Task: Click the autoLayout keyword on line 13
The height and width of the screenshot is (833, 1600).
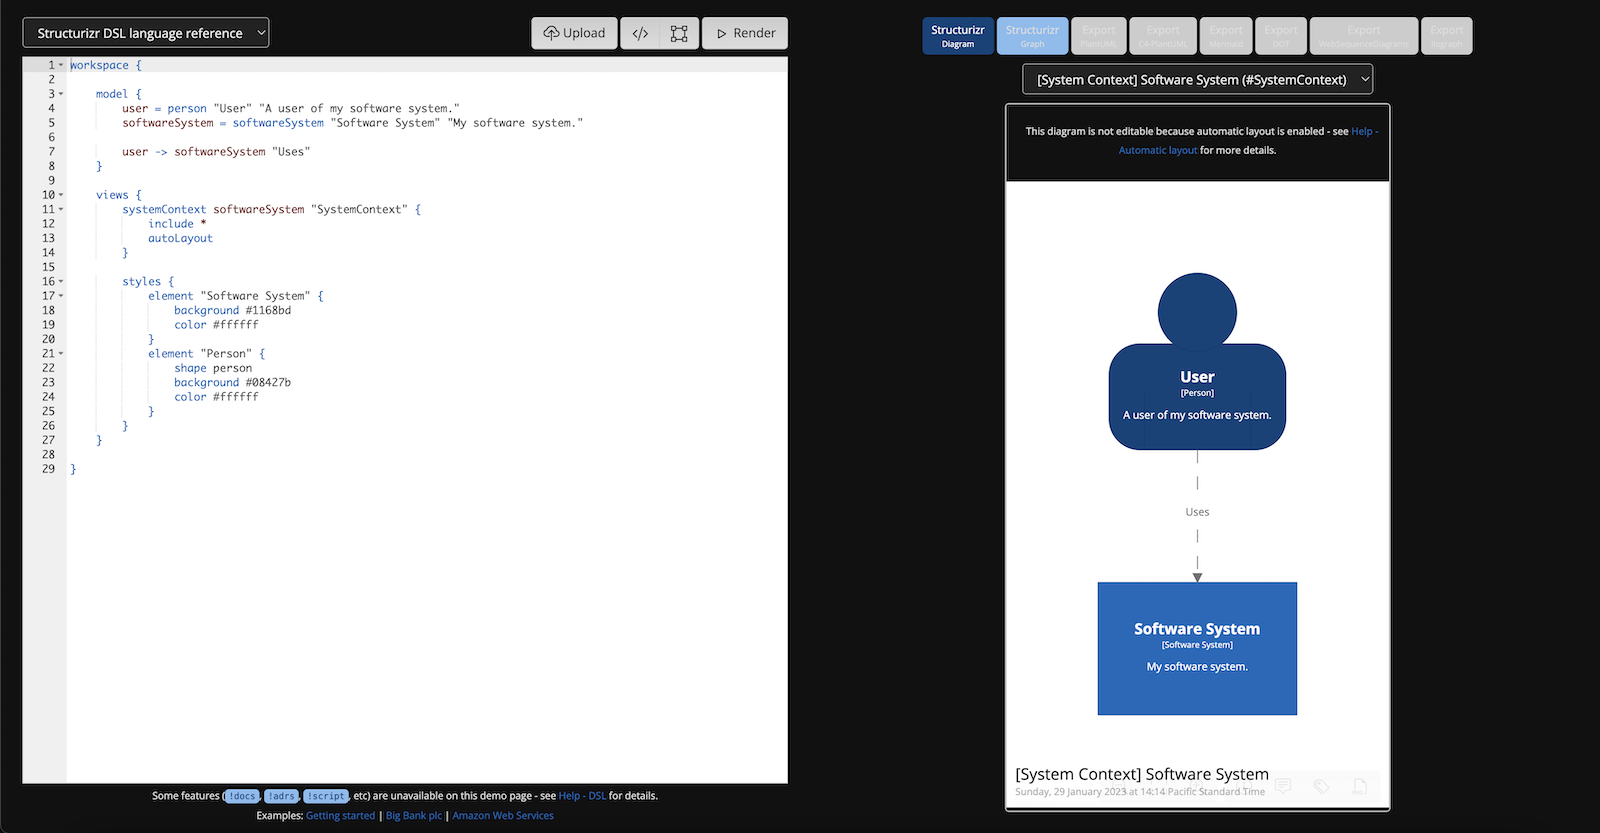Action: coord(181,238)
